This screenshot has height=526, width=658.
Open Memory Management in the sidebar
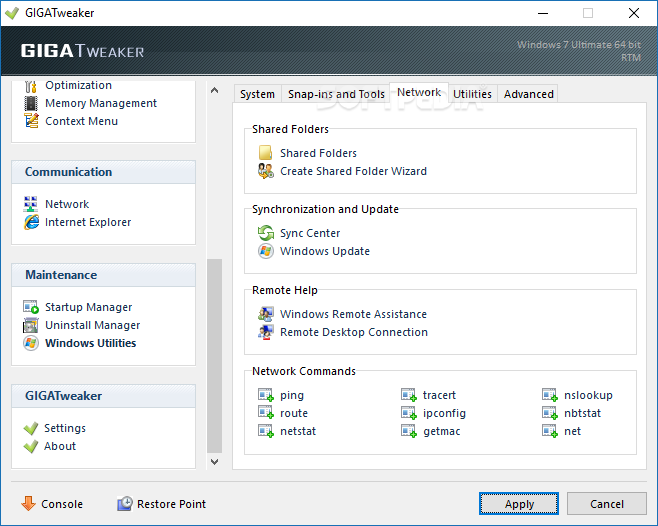[x=100, y=103]
